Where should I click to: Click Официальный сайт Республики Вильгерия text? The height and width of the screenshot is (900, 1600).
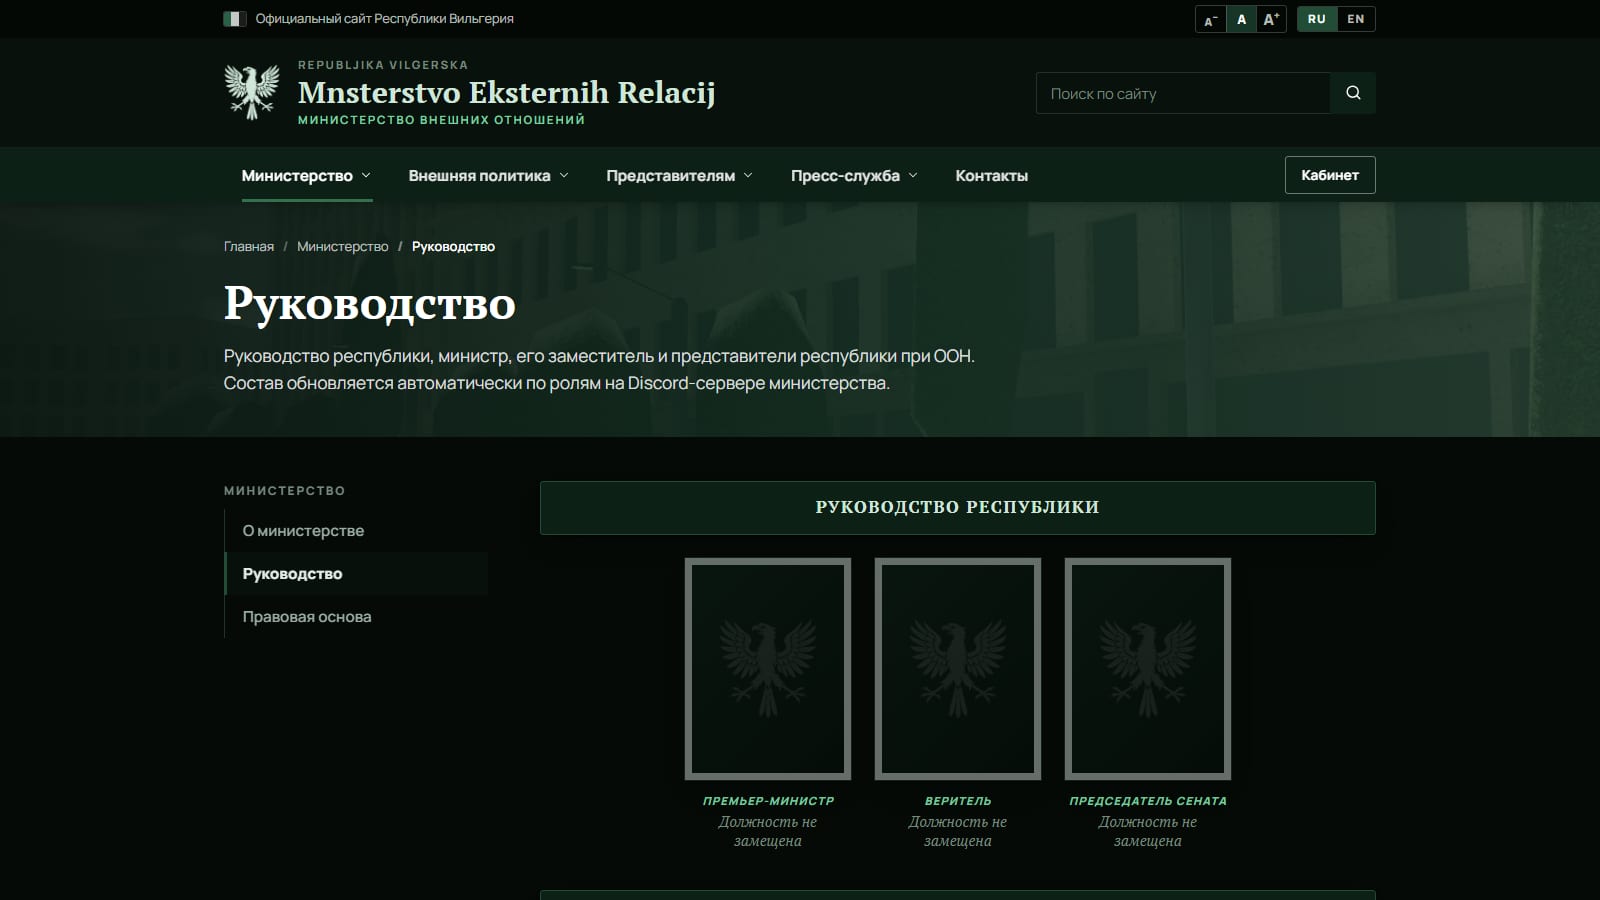[x=385, y=19]
